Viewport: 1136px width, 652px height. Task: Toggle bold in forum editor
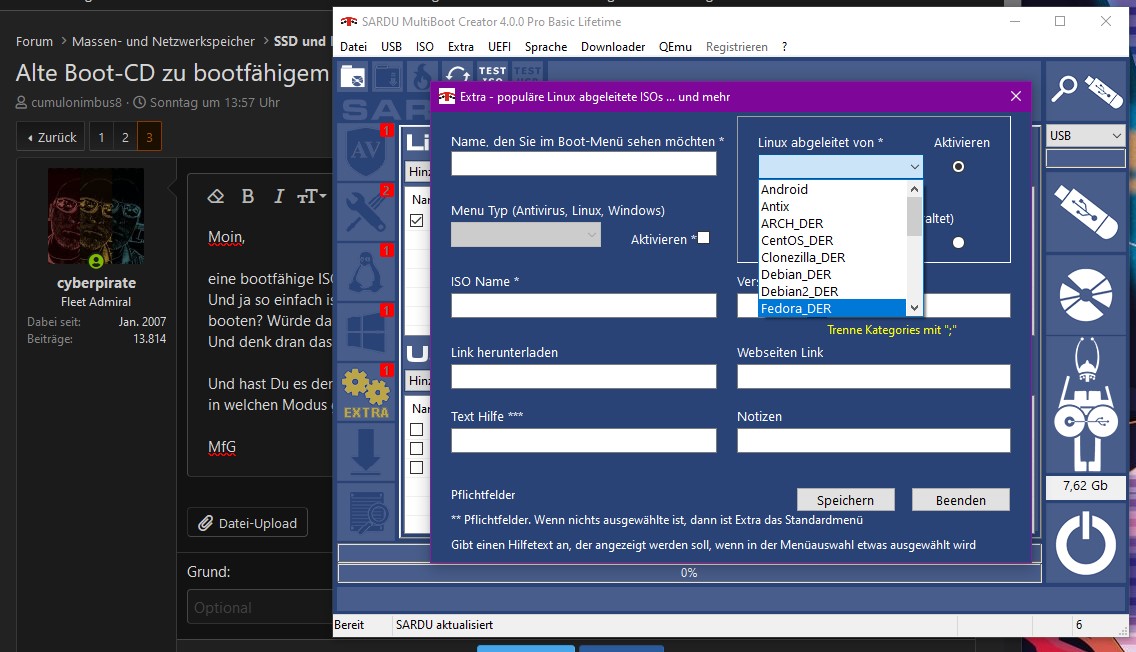(248, 196)
